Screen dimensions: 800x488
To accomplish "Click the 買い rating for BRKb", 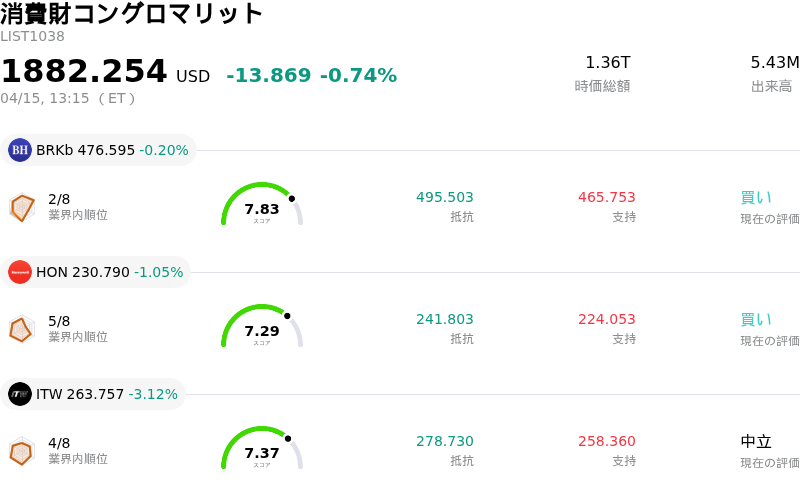I will [756, 198].
